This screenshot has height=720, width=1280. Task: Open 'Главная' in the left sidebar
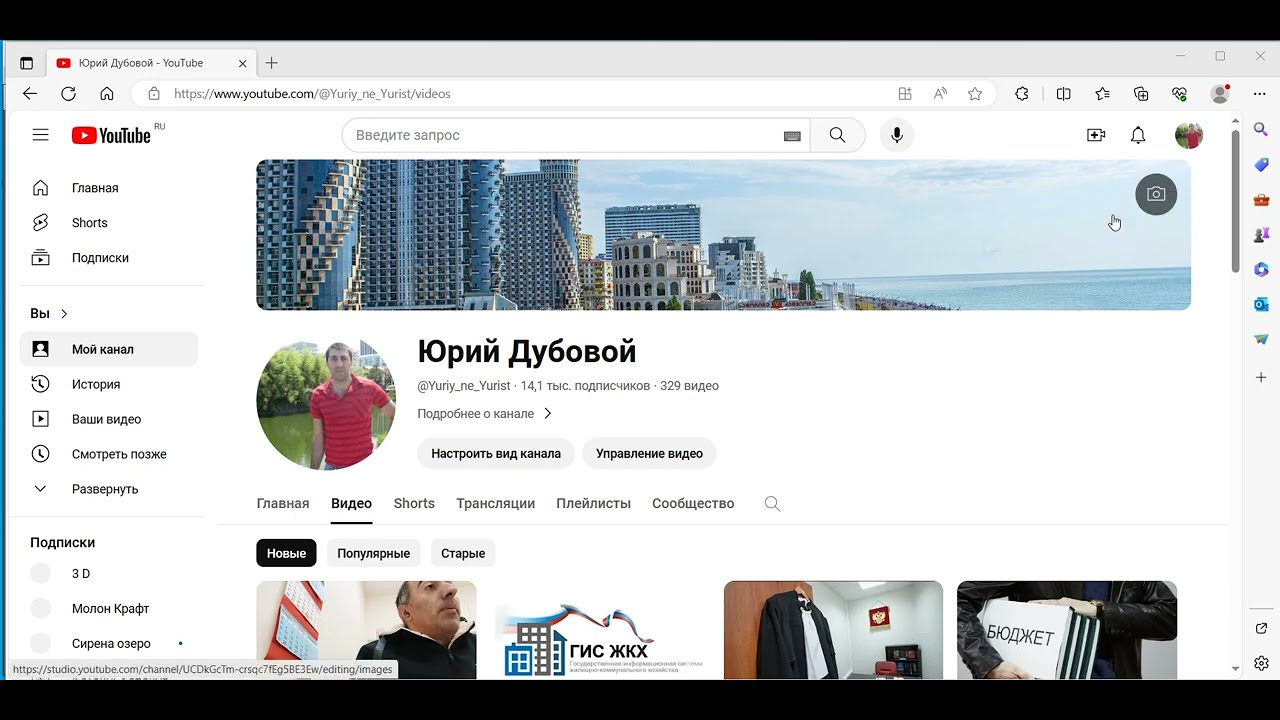click(x=109, y=188)
